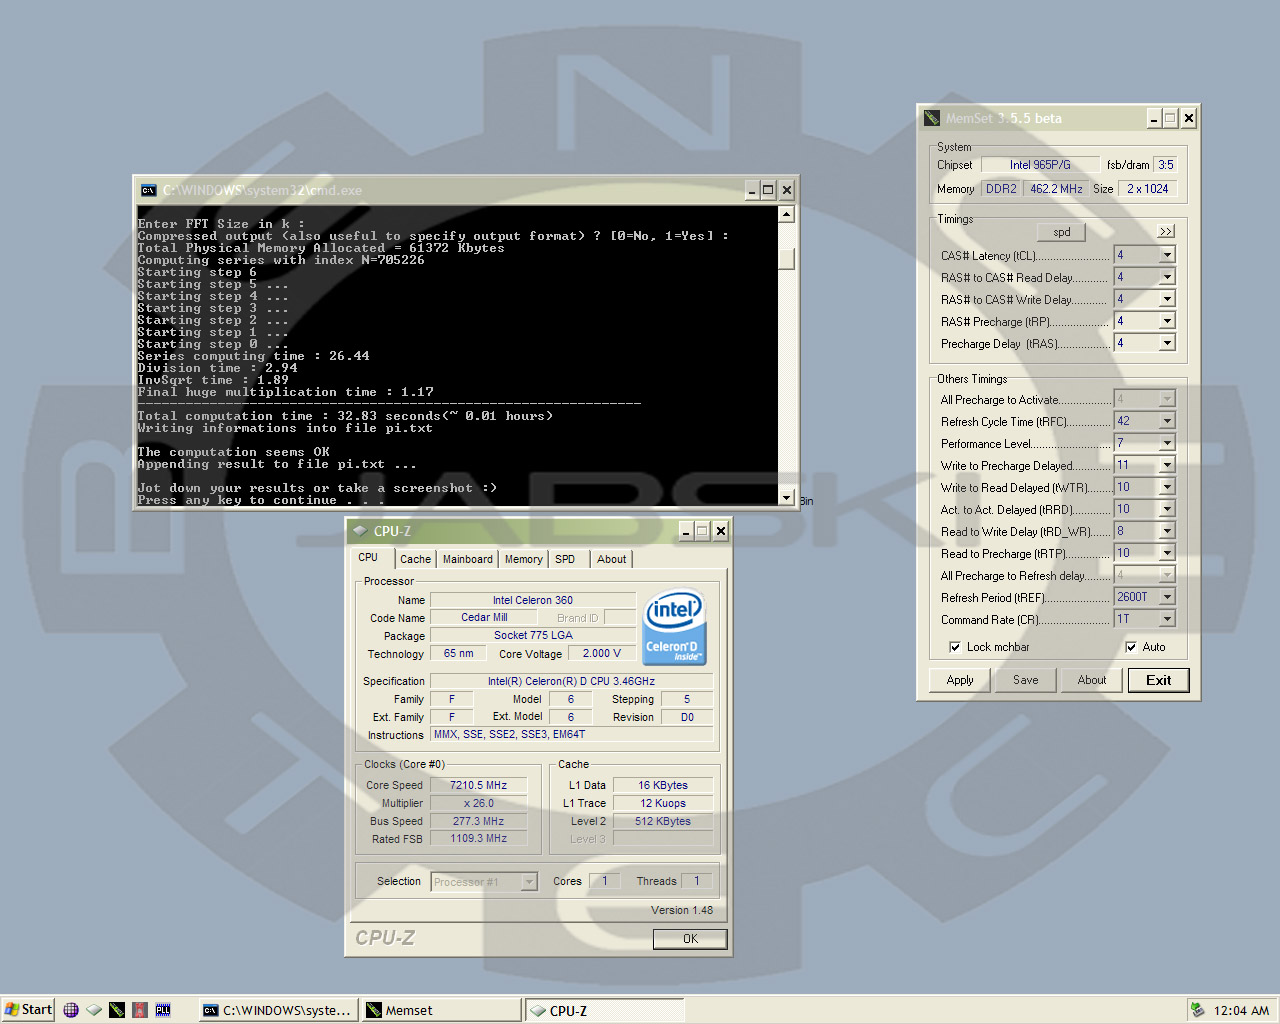
Task: Open the SPD tab in CPU-Z
Action: coord(565,559)
